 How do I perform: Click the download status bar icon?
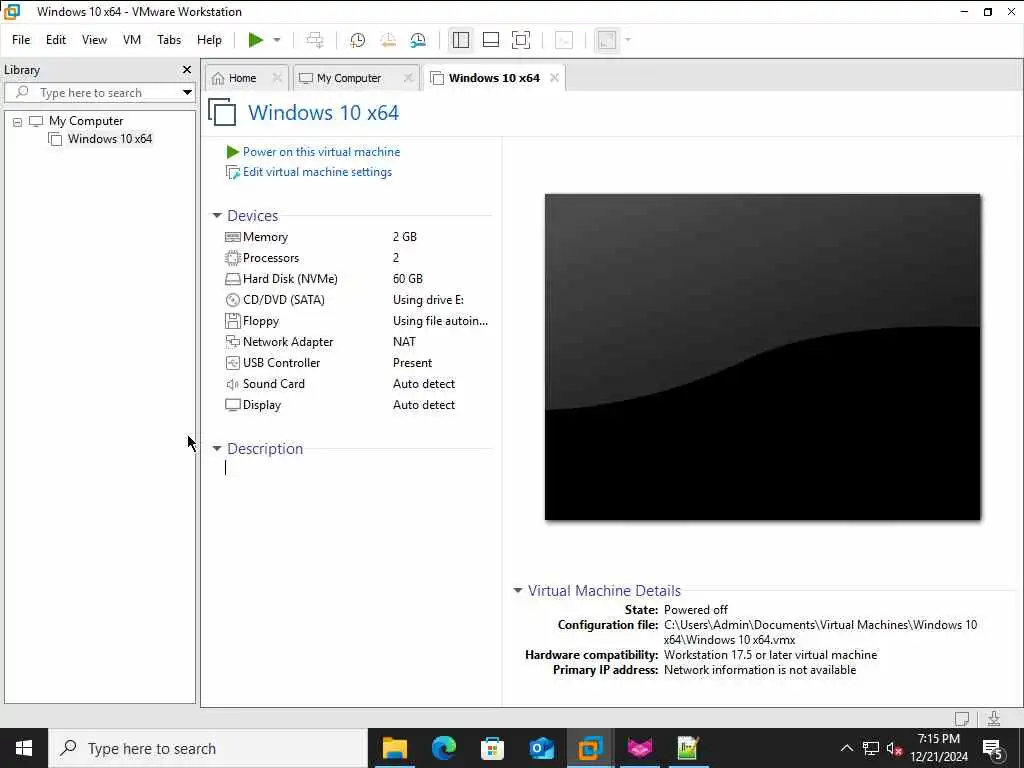point(994,718)
